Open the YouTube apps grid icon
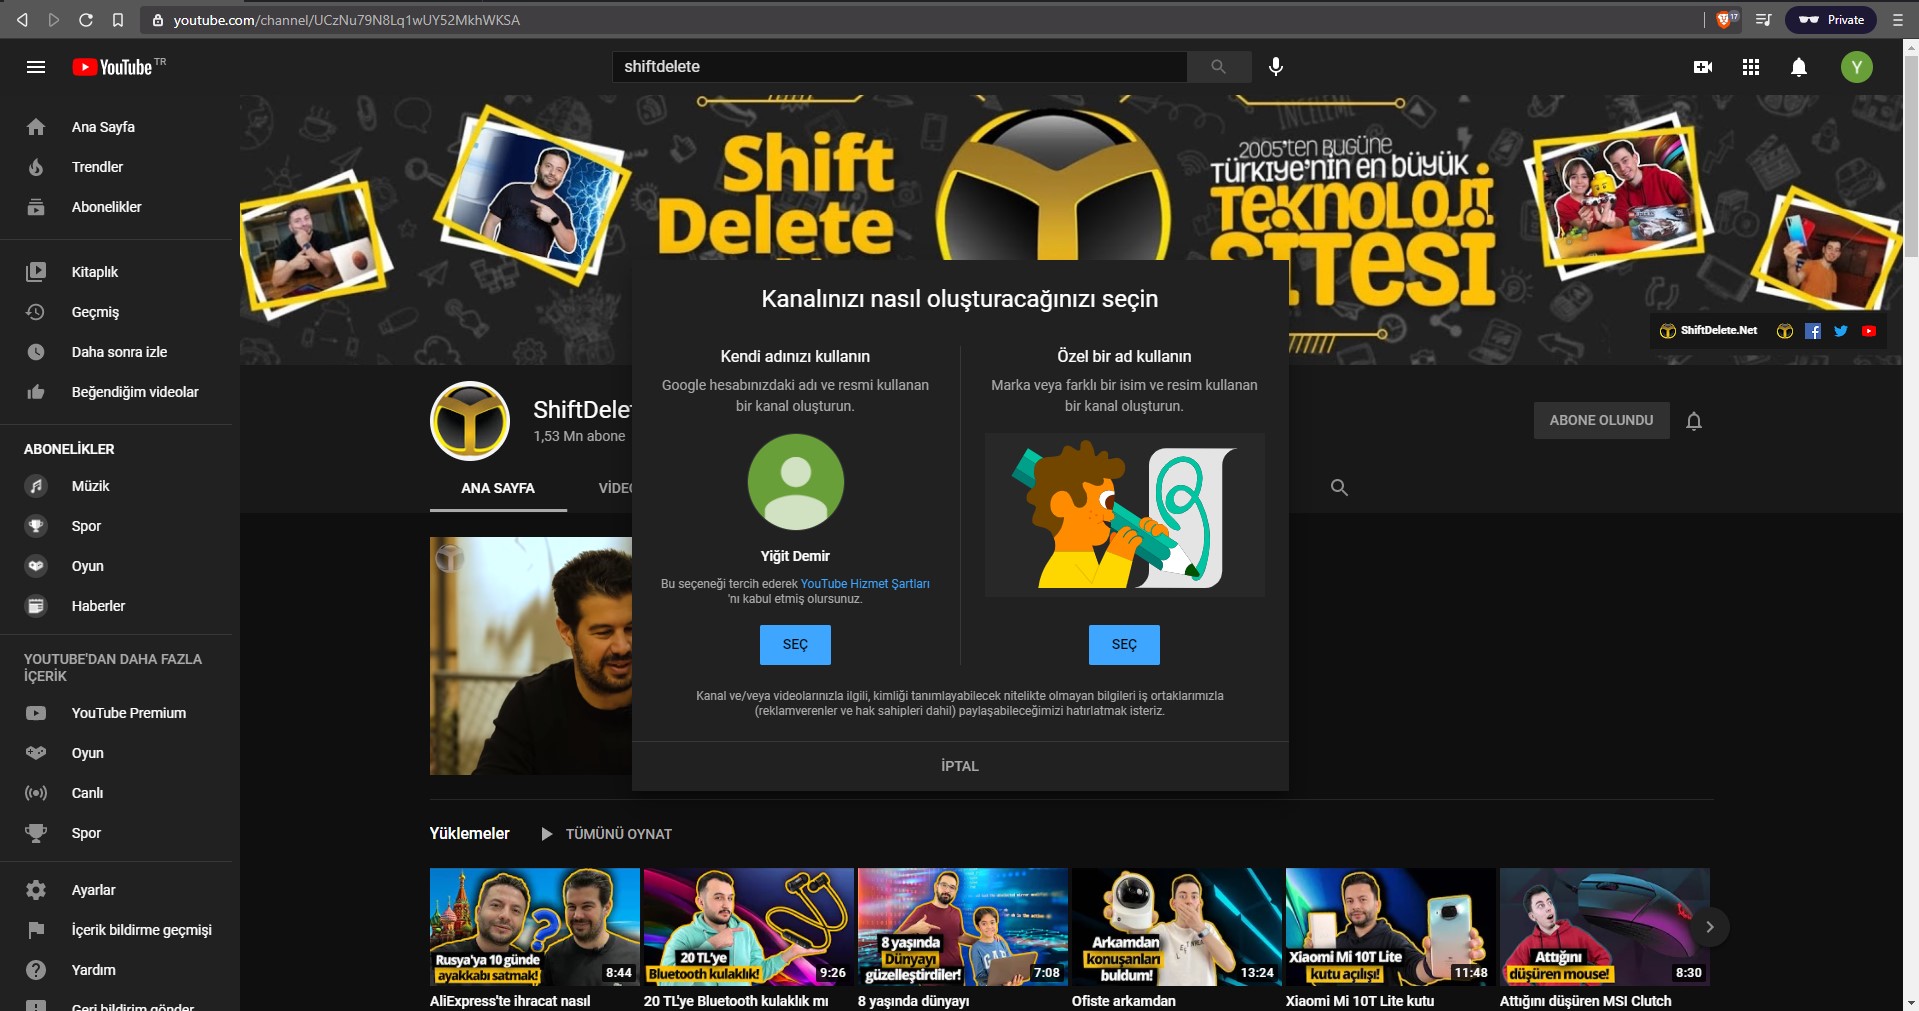The height and width of the screenshot is (1011, 1919). coord(1750,67)
